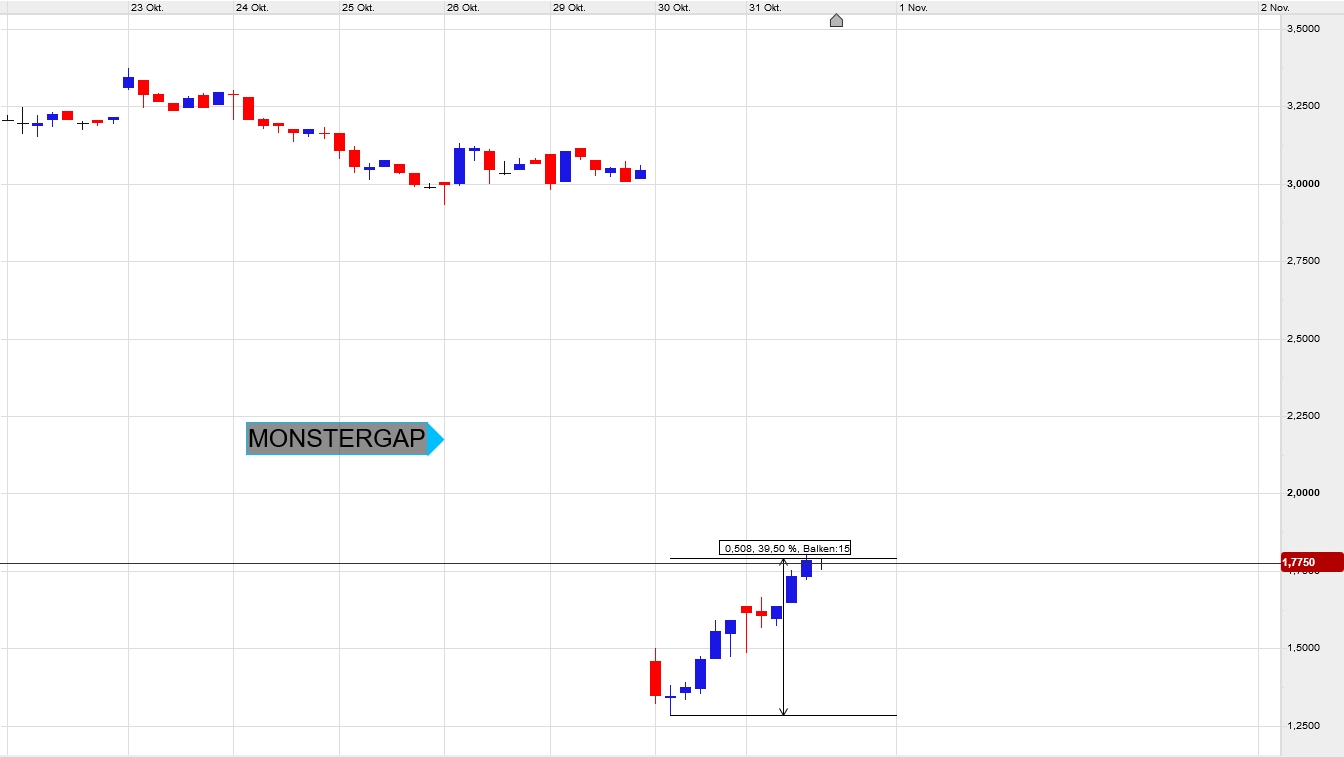Click the "1 Nov." date label

tap(914, 7)
